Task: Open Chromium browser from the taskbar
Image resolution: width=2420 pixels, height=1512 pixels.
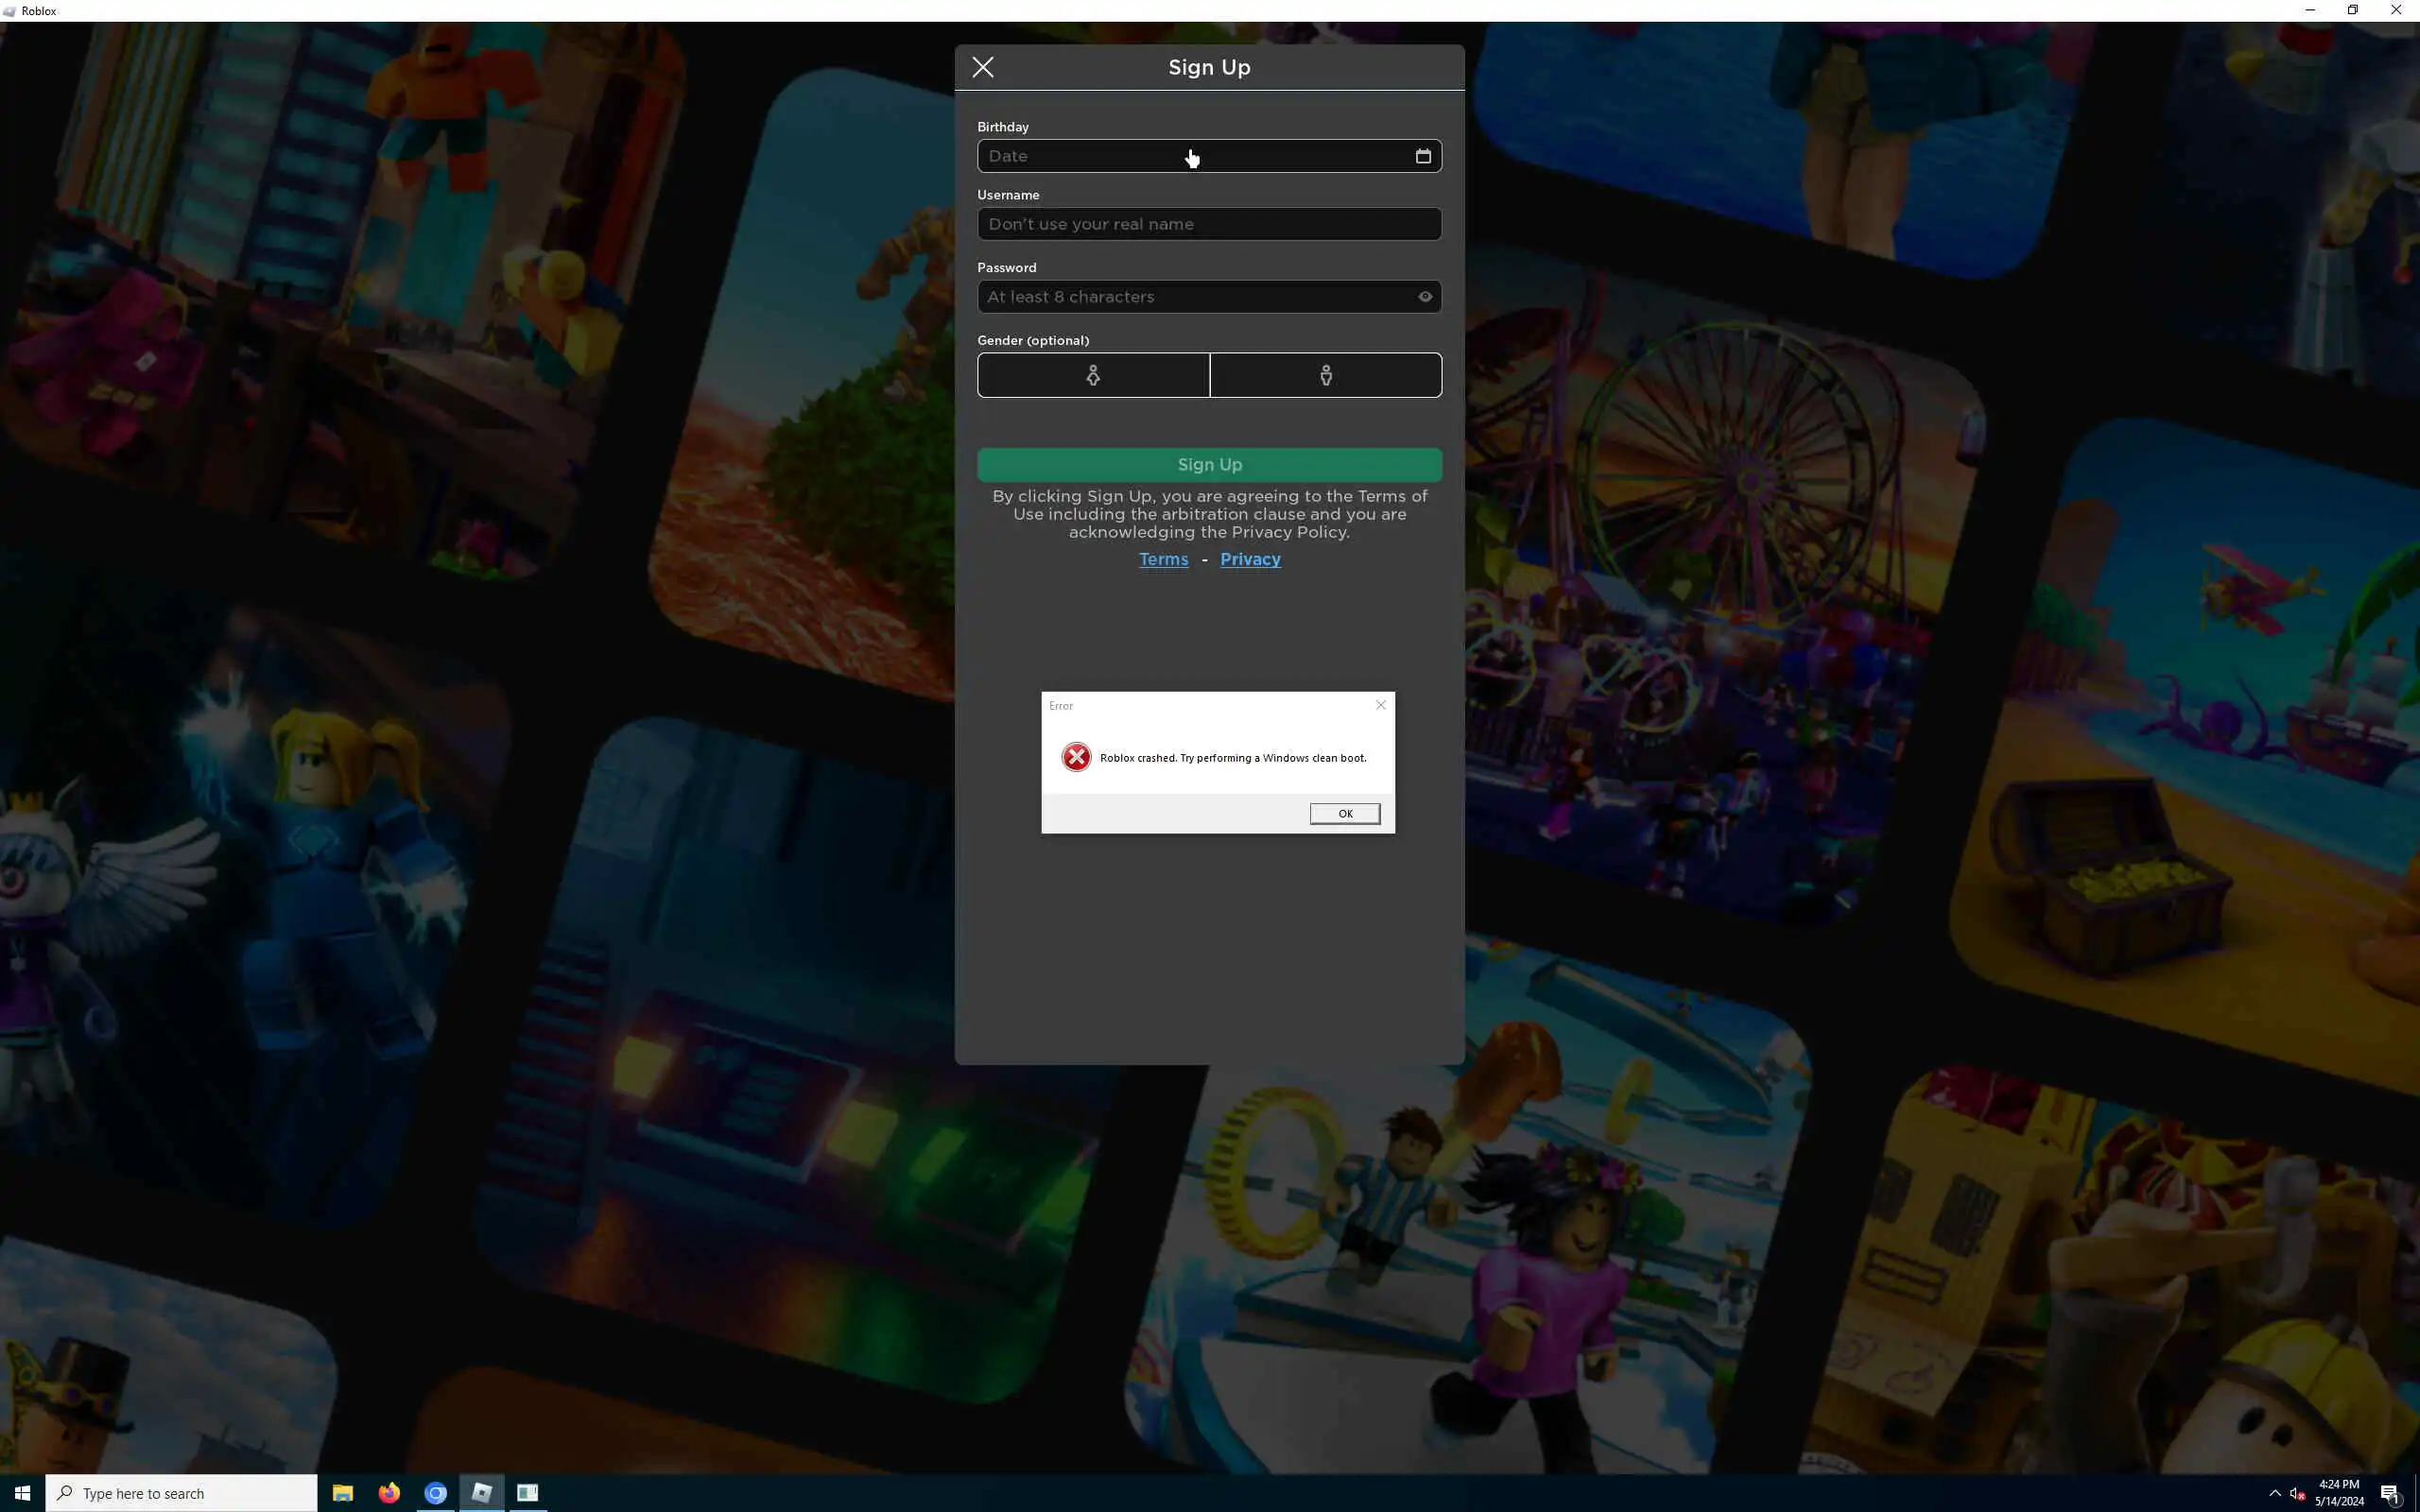Action: click(435, 1493)
